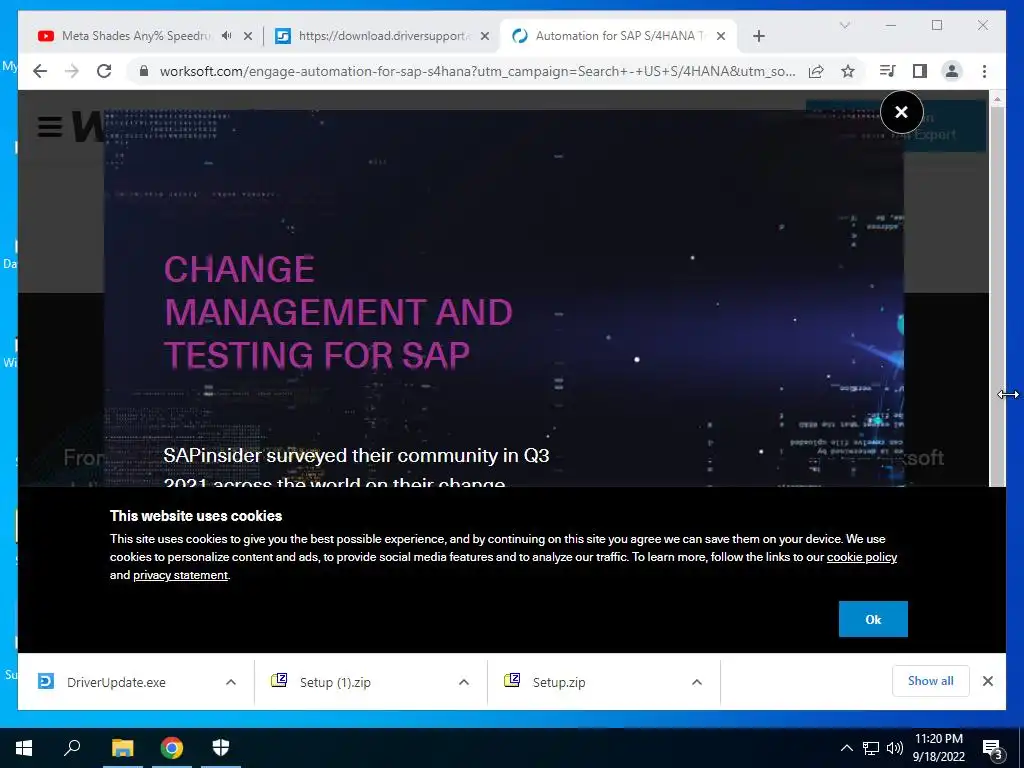Open the privacy statement link
The height and width of the screenshot is (768, 1024).
180,575
